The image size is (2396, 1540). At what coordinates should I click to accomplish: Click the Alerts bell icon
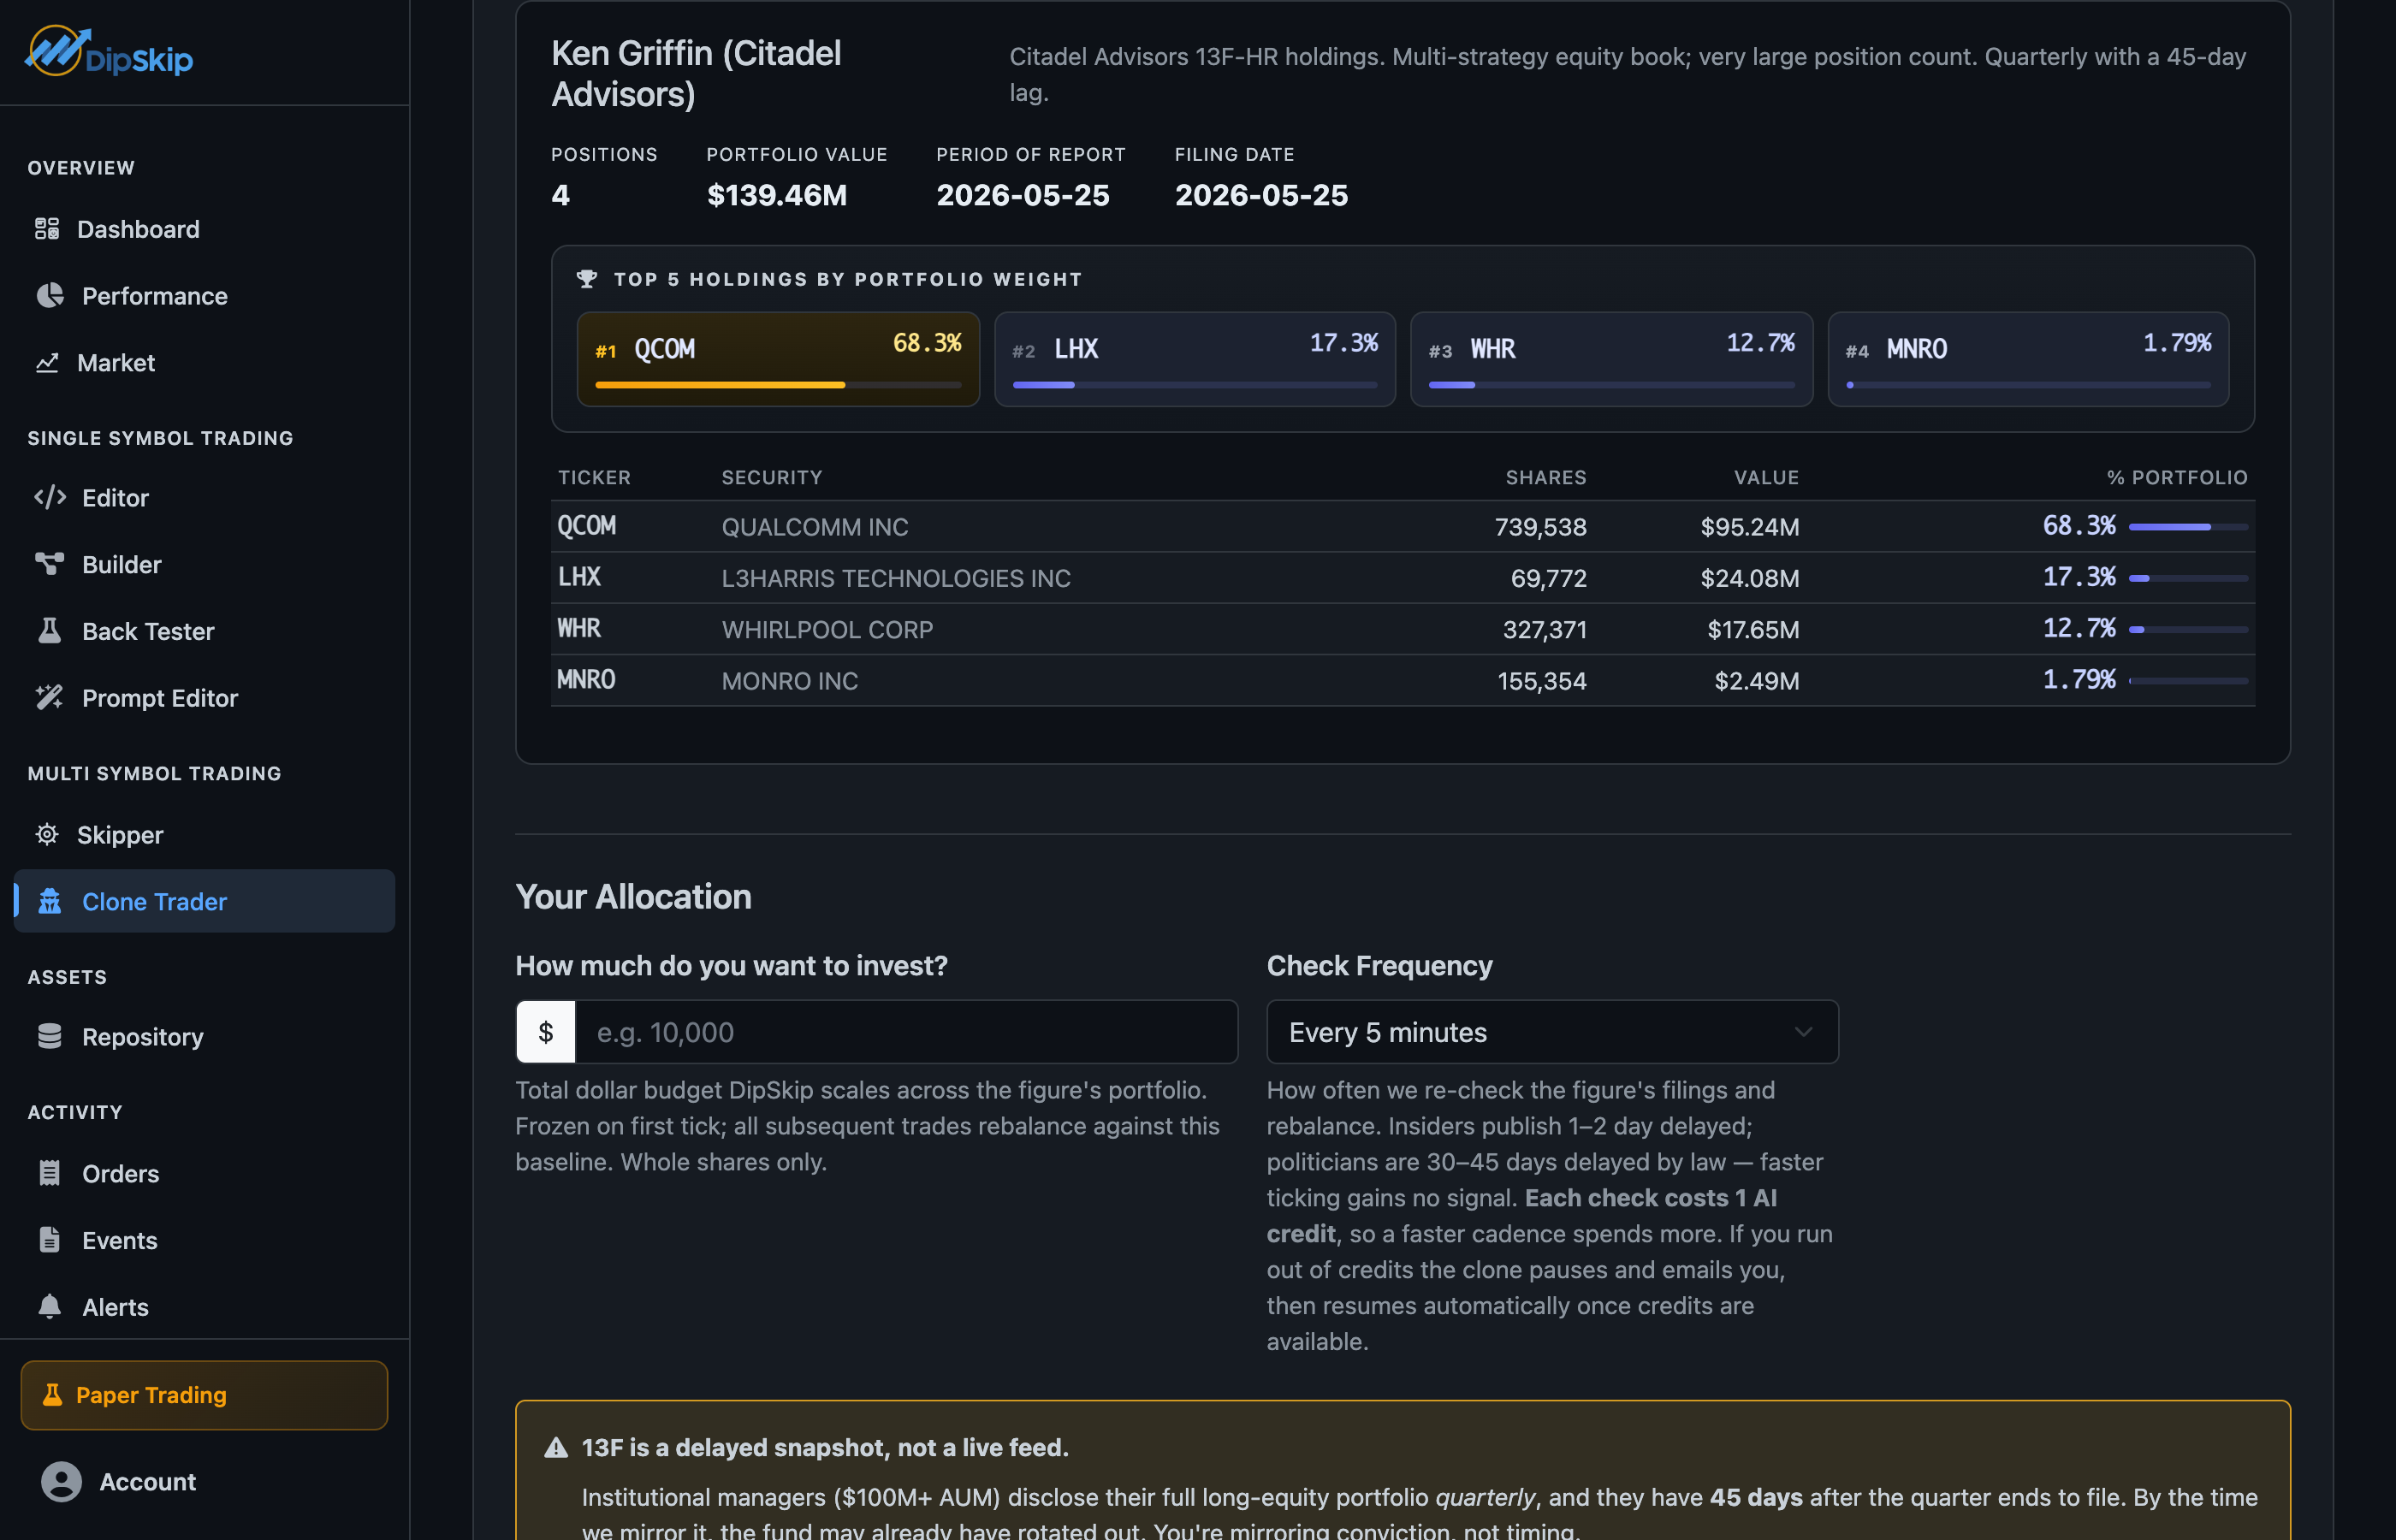click(50, 1306)
